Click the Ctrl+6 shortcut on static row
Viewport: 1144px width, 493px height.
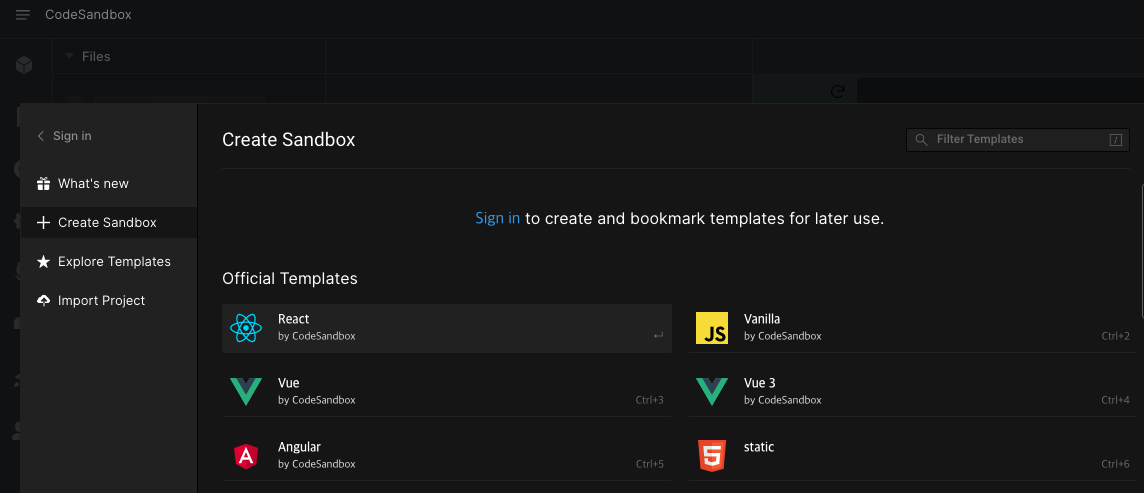click(x=1116, y=464)
